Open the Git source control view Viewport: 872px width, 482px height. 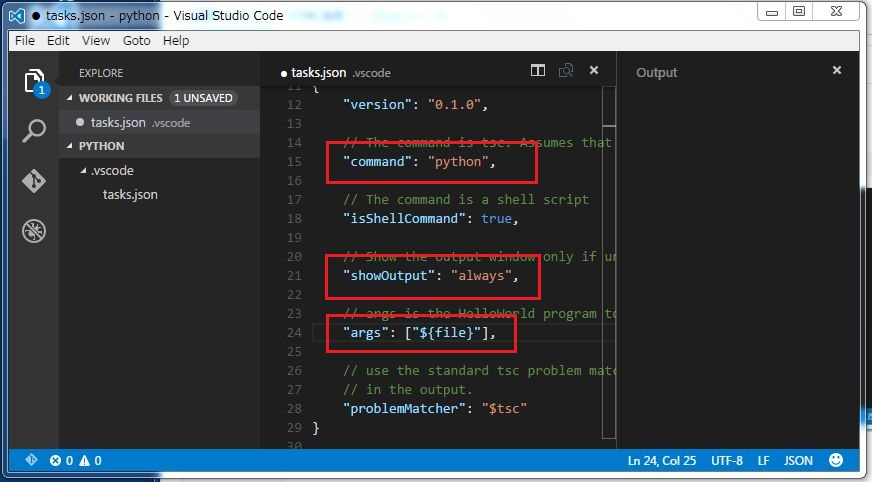[x=34, y=181]
